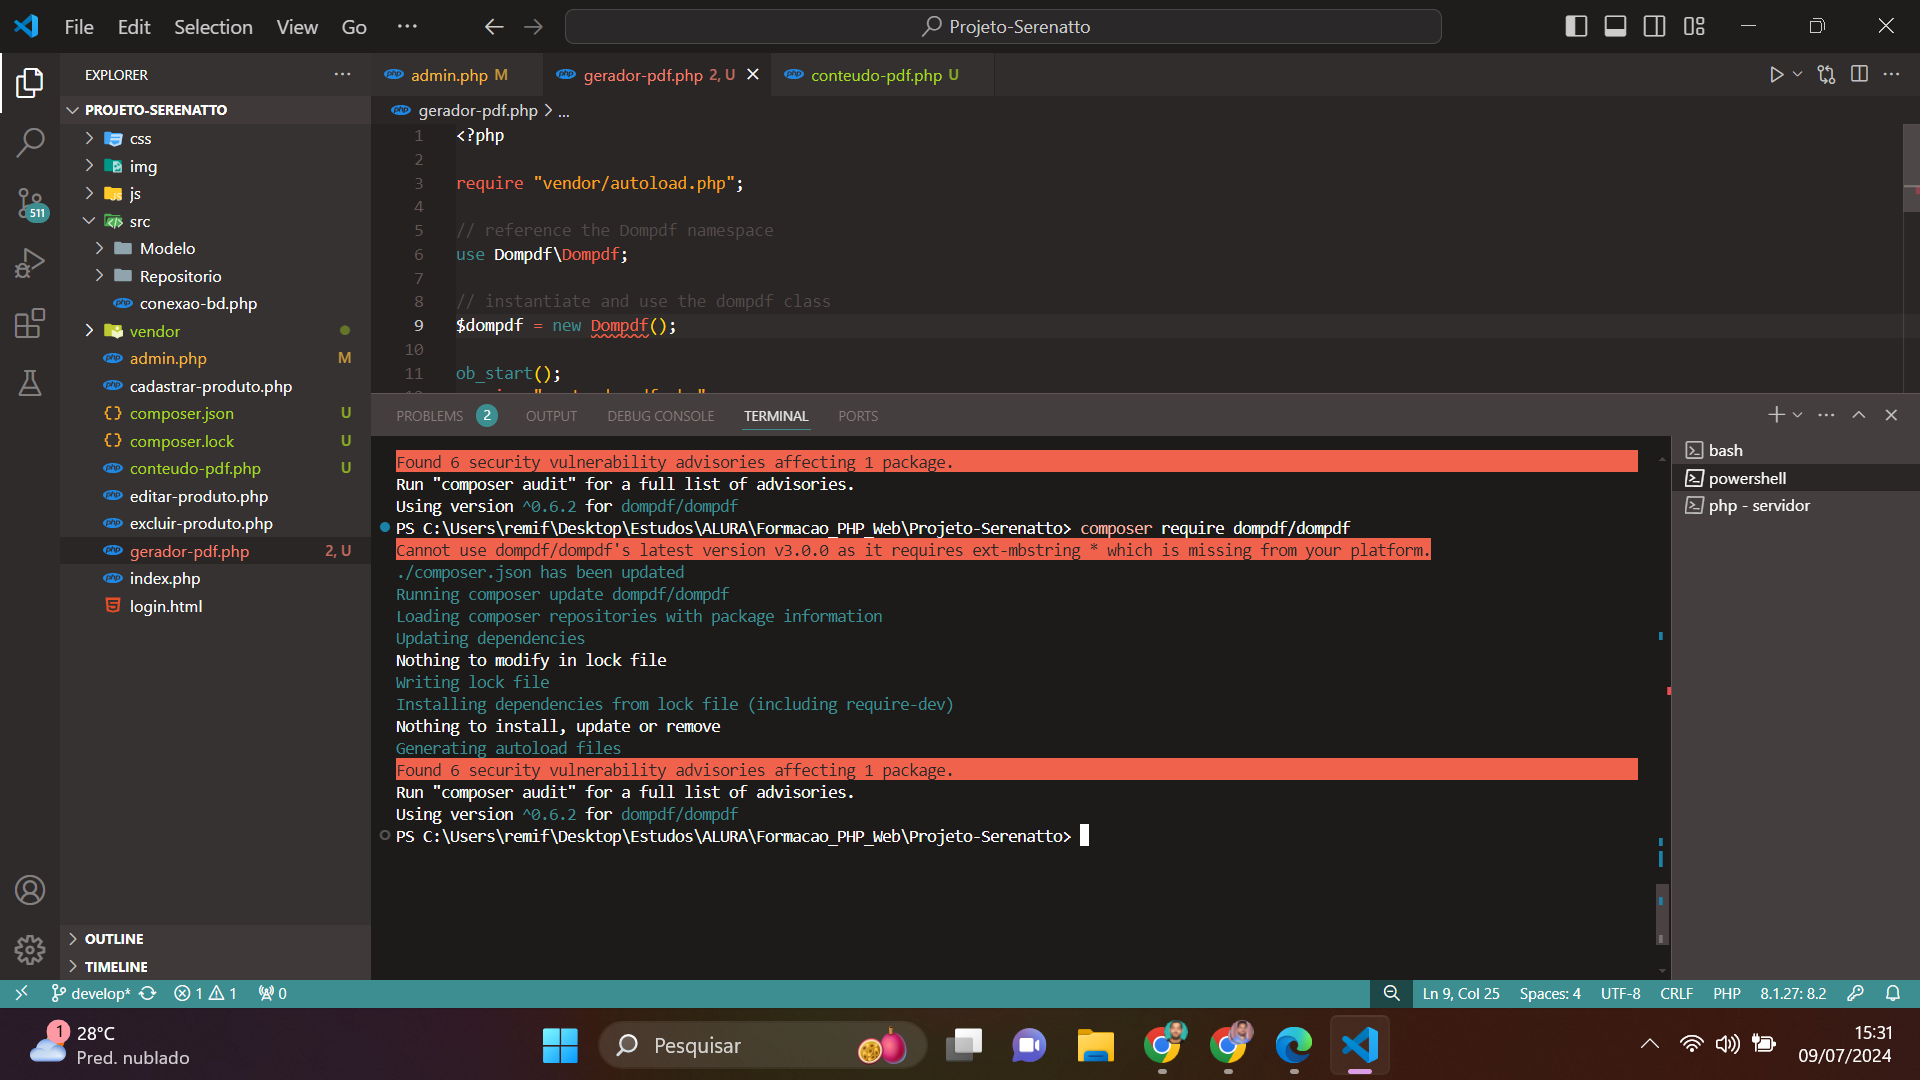
Task: Close the terminal panel
Action: (1891, 415)
